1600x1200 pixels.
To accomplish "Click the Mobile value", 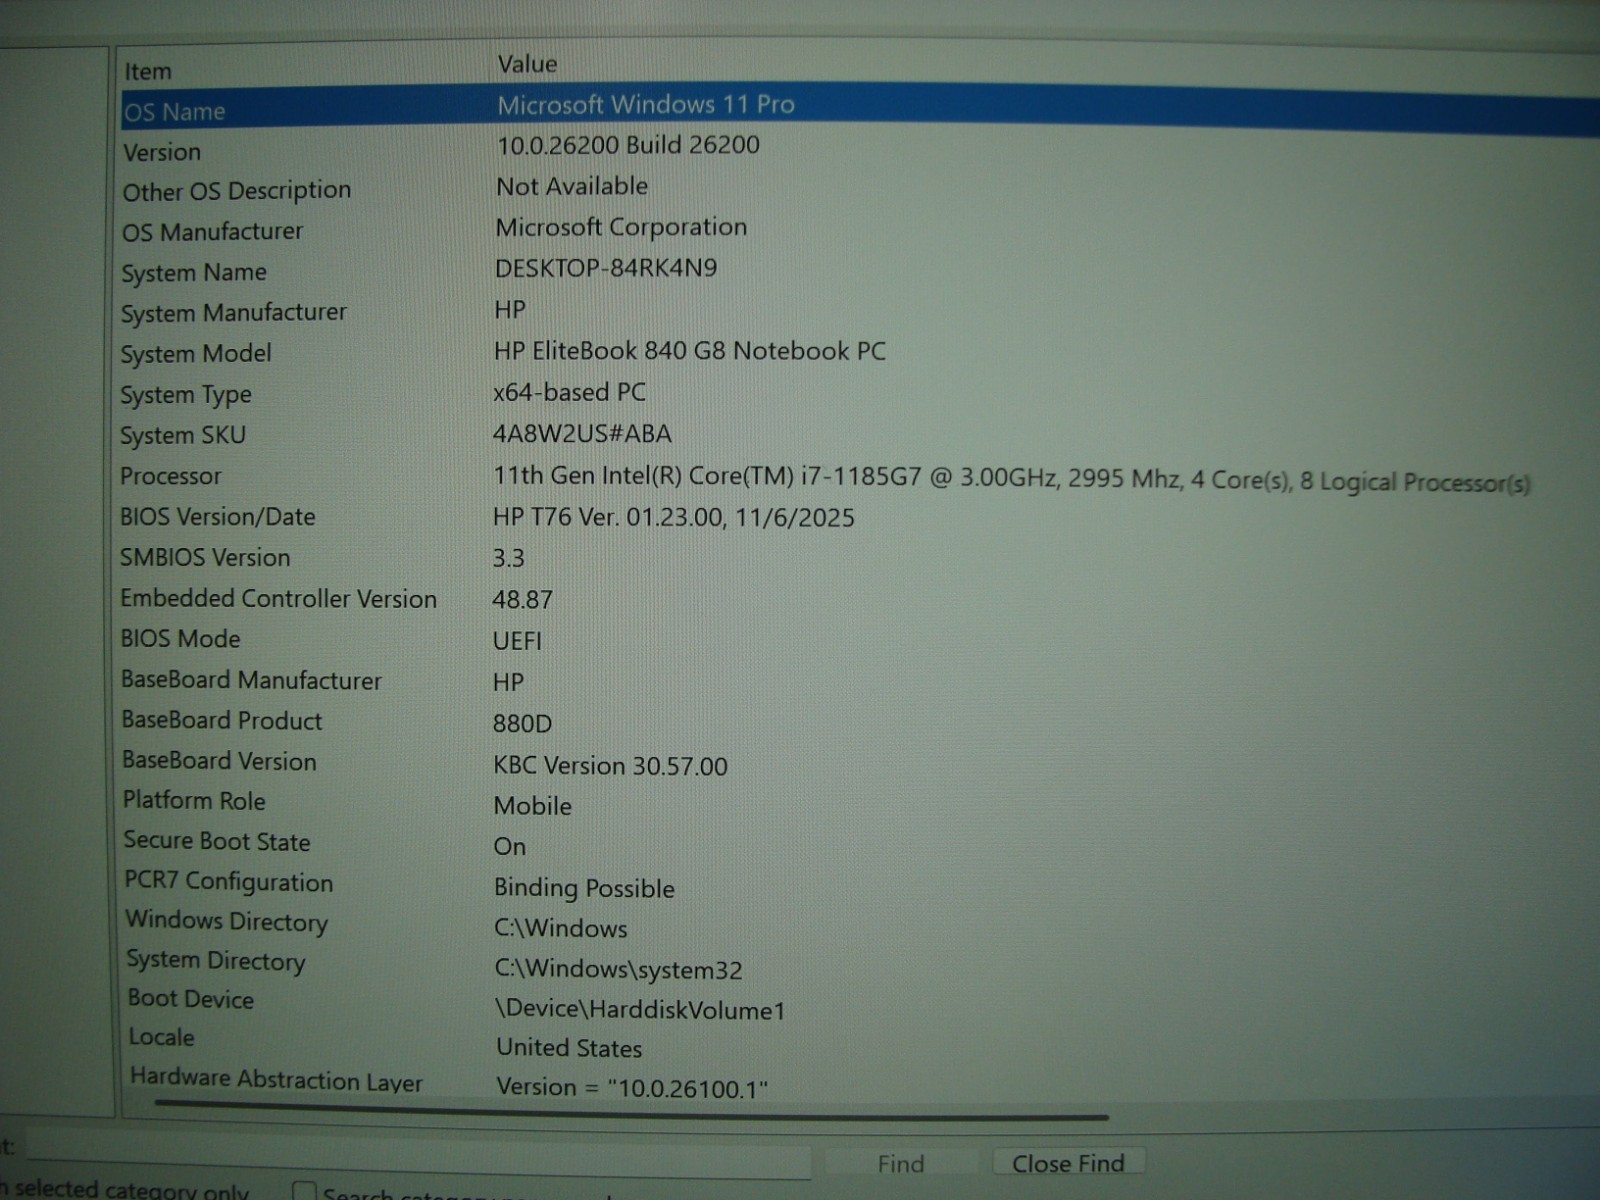I will (532, 806).
